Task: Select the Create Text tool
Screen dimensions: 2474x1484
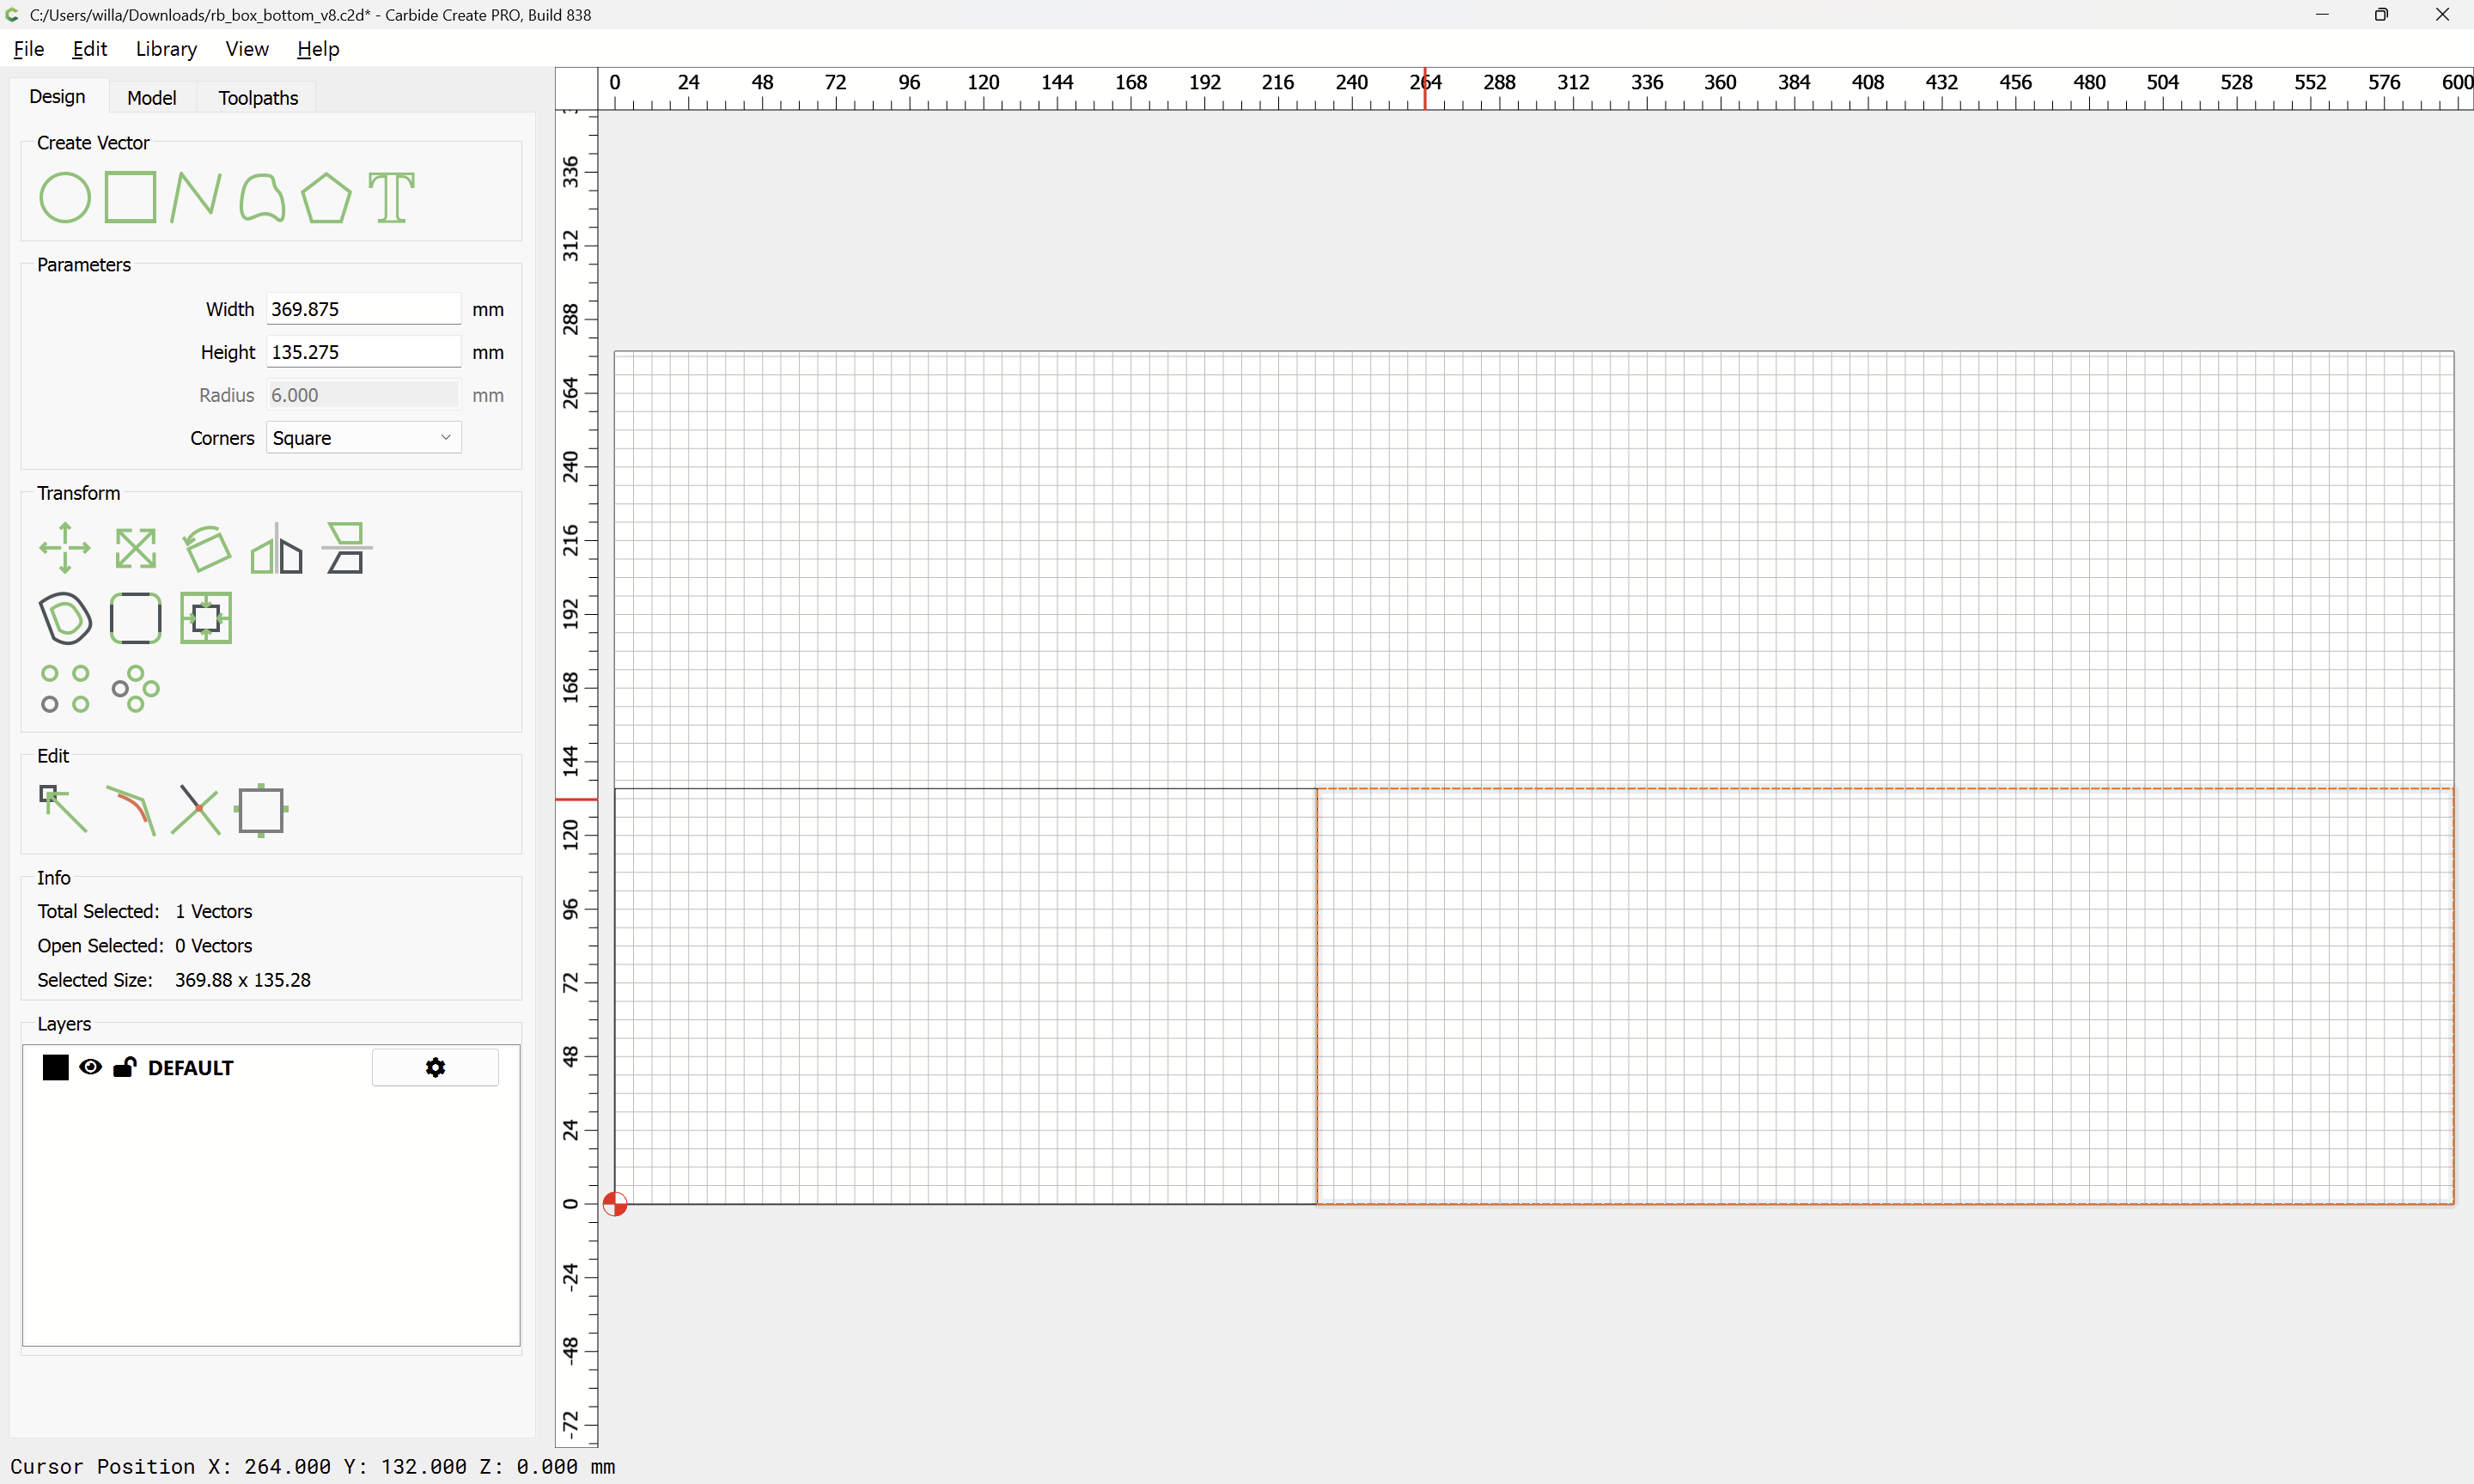Action: pos(391,197)
